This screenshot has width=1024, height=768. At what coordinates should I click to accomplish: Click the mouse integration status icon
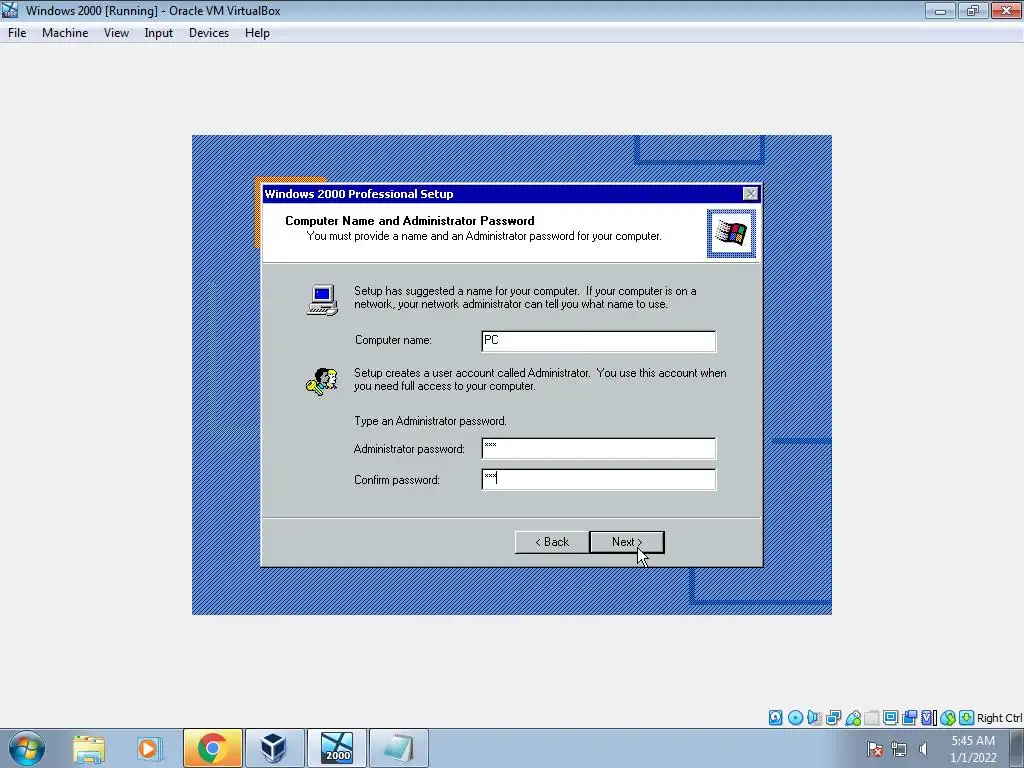pos(948,718)
